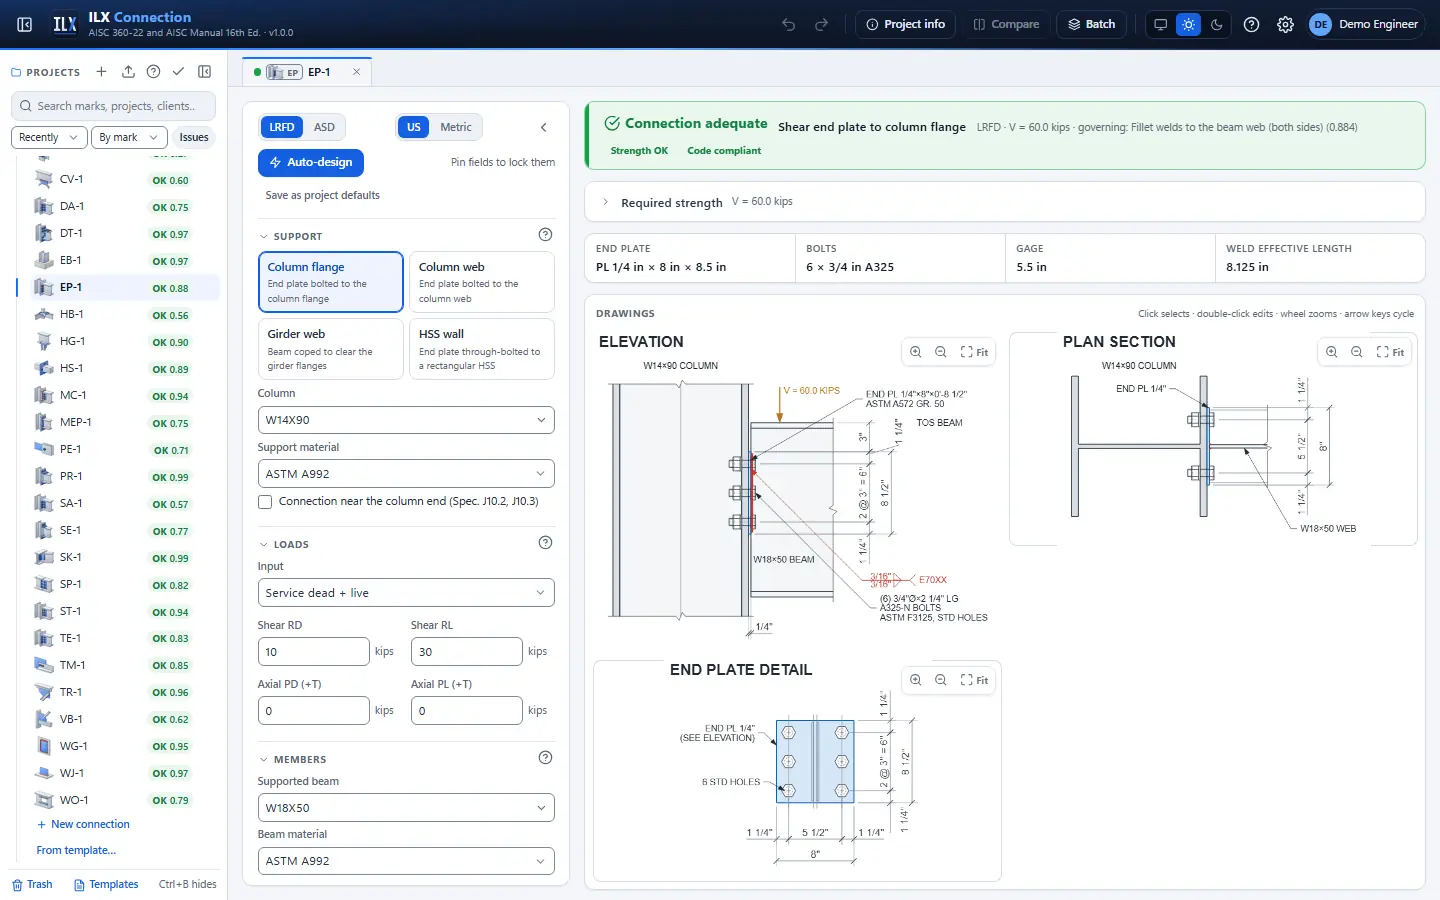Select system display theme icon
The width and height of the screenshot is (1440, 900).
pos(1160,24)
